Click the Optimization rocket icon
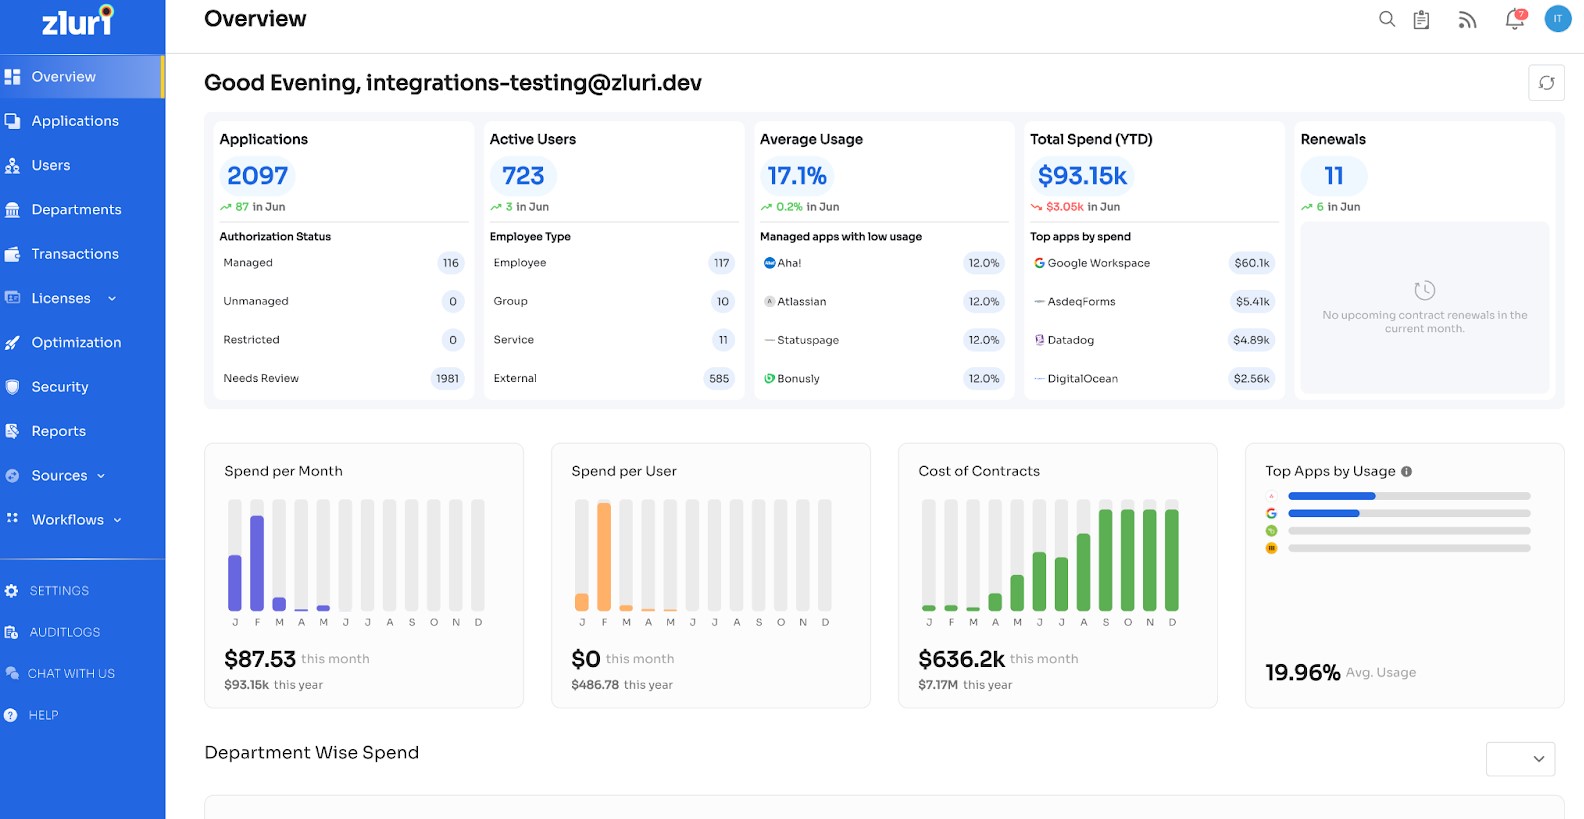 12,343
